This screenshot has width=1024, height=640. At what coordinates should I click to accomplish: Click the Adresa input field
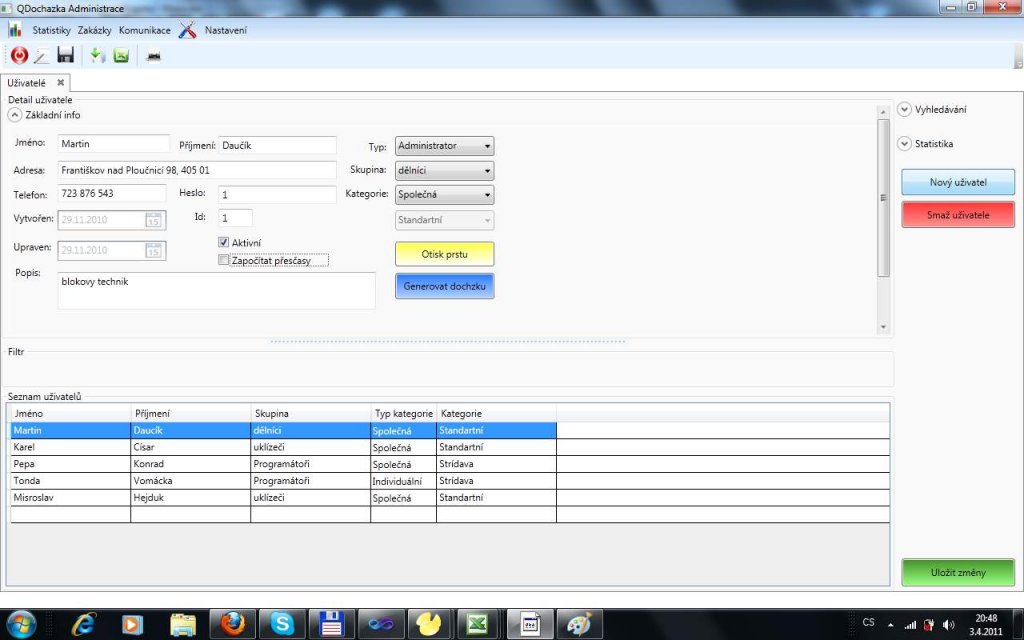[x=197, y=170]
